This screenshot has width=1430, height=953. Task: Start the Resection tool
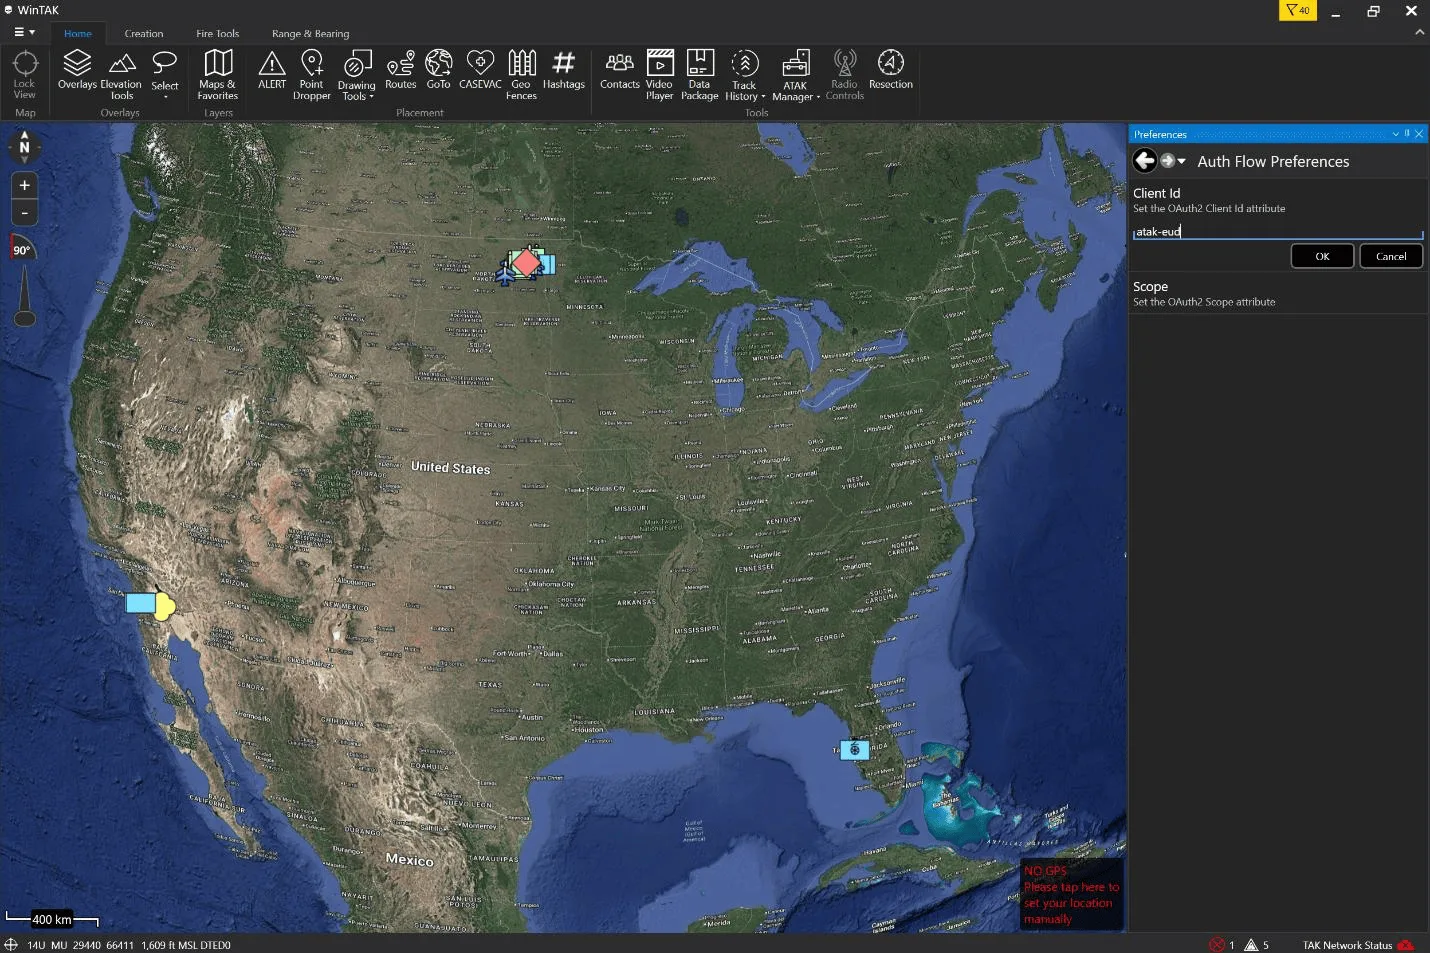tap(891, 71)
